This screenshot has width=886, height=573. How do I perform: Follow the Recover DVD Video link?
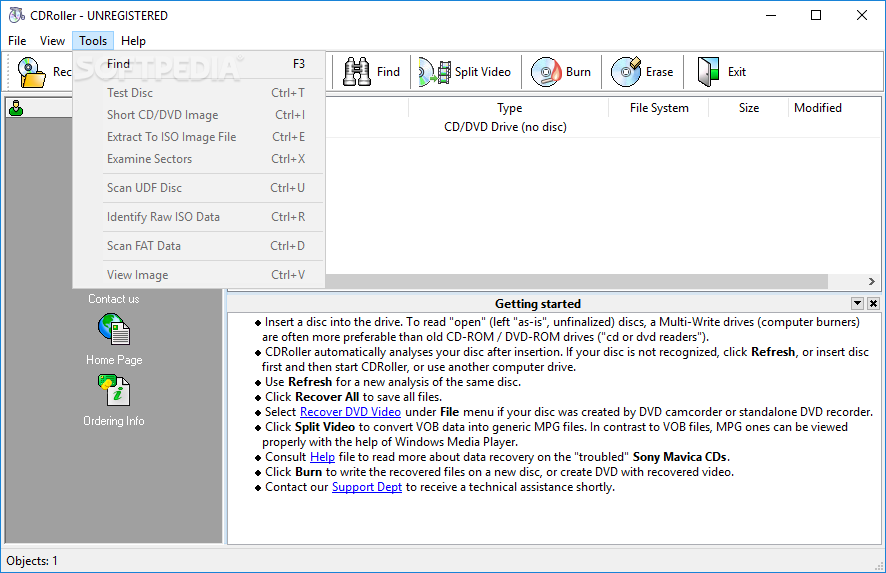(350, 412)
